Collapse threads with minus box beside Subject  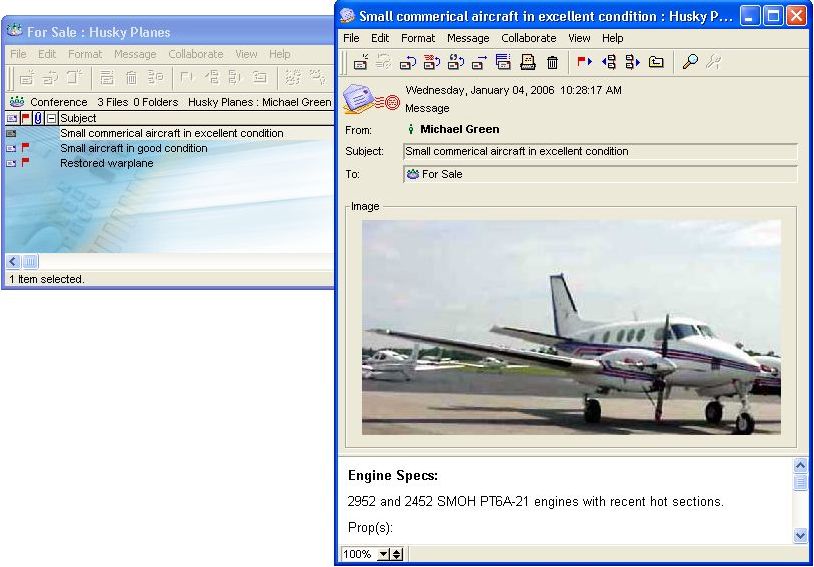pyautogui.click(x=51, y=118)
